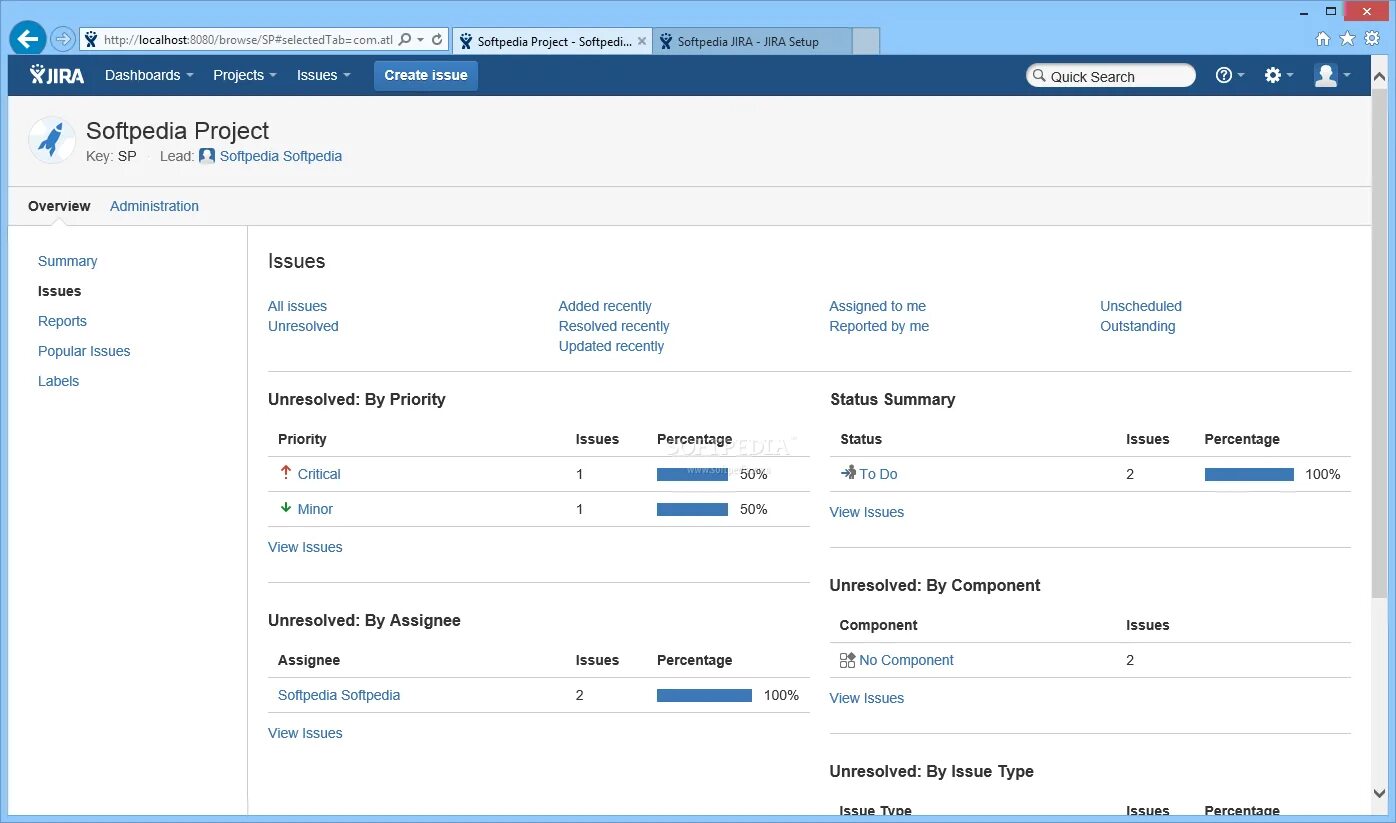Switch to the Administration tab

click(154, 206)
